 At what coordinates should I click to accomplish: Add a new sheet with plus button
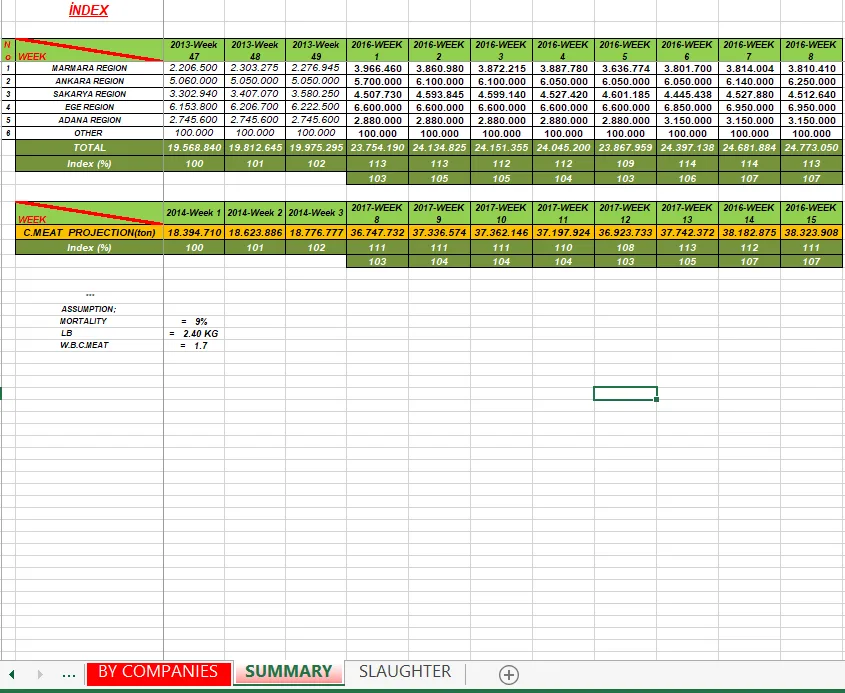[x=509, y=674]
